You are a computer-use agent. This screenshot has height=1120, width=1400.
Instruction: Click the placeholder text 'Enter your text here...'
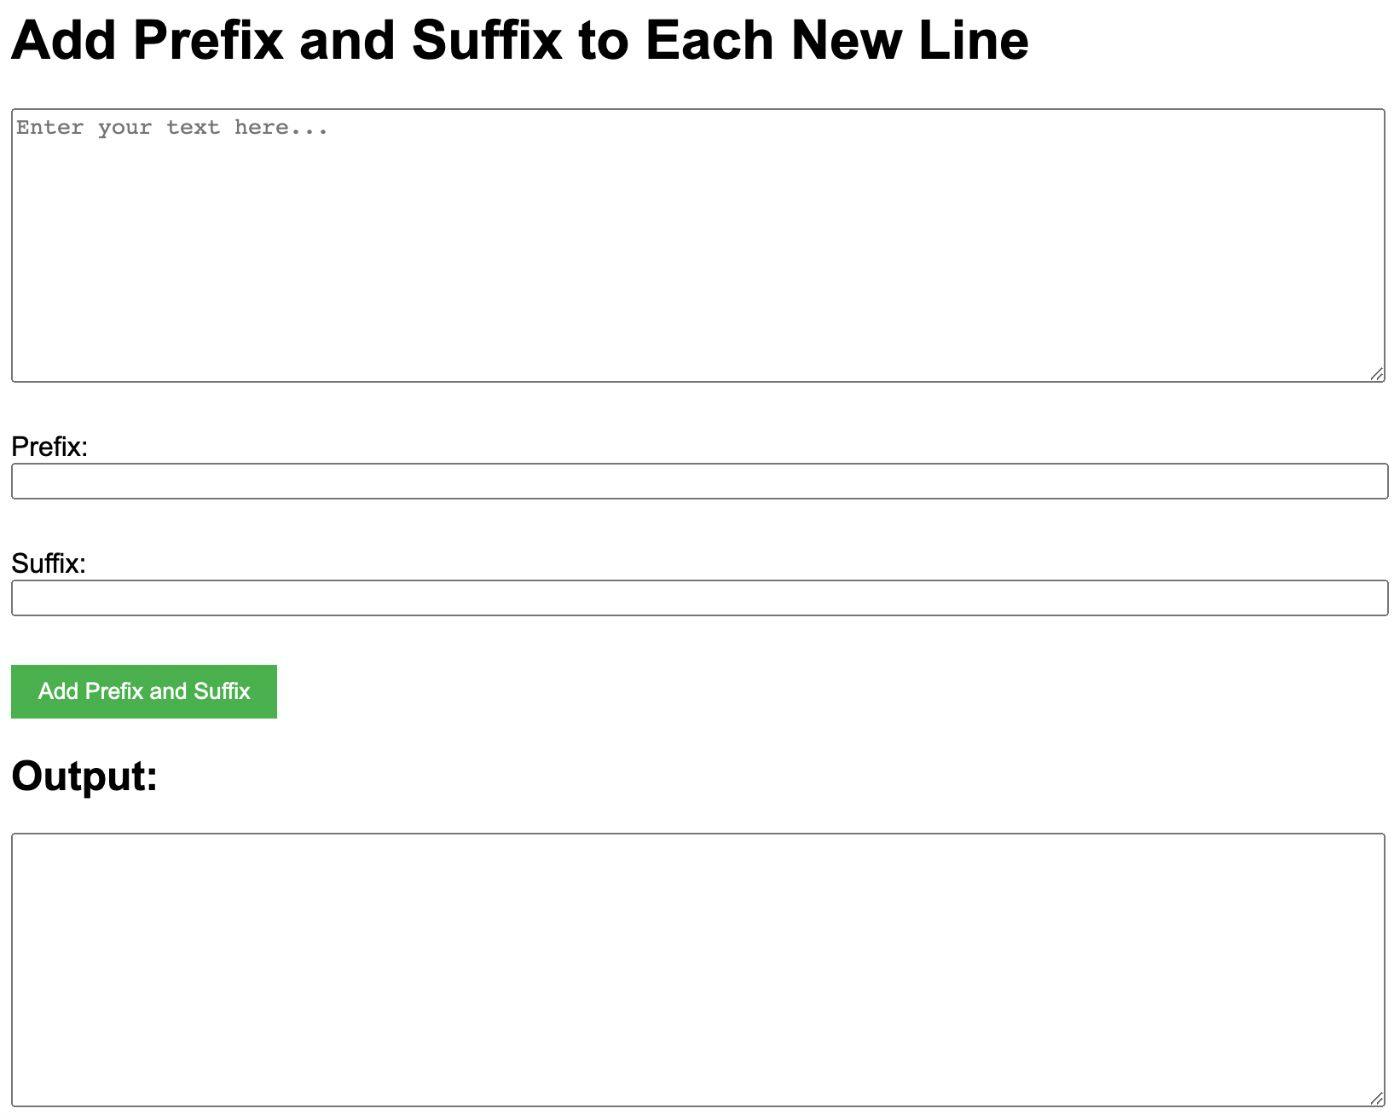tap(170, 127)
